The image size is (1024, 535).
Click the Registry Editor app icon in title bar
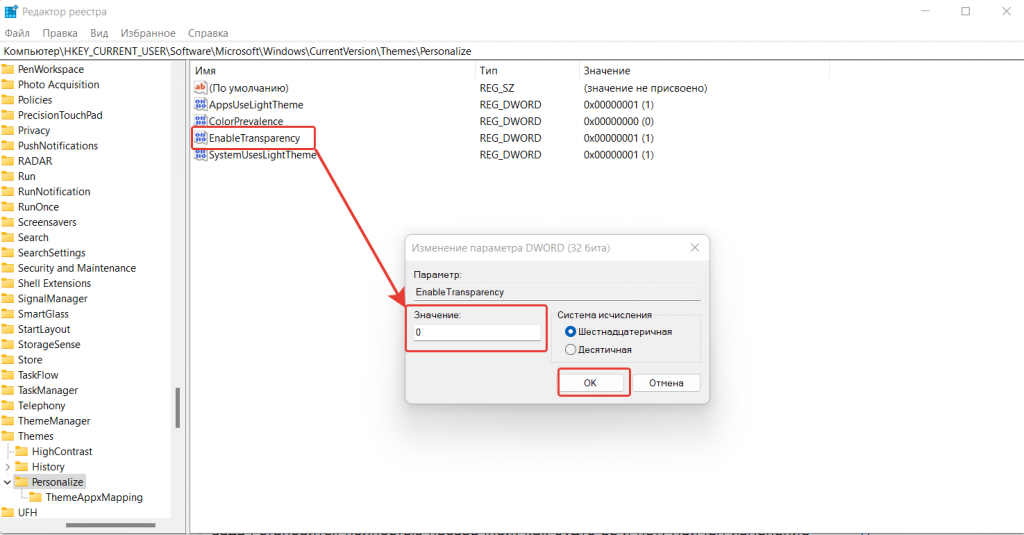click(x=12, y=11)
